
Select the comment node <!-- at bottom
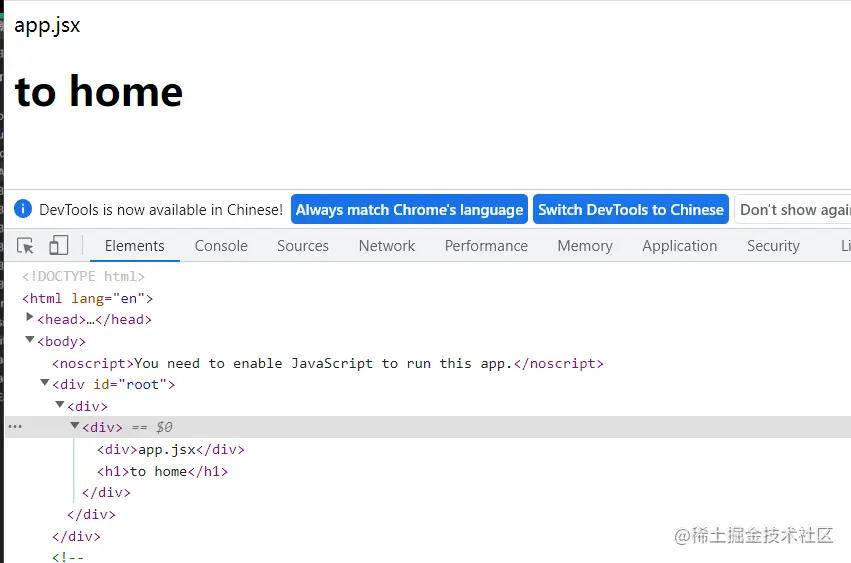point(68,557)
